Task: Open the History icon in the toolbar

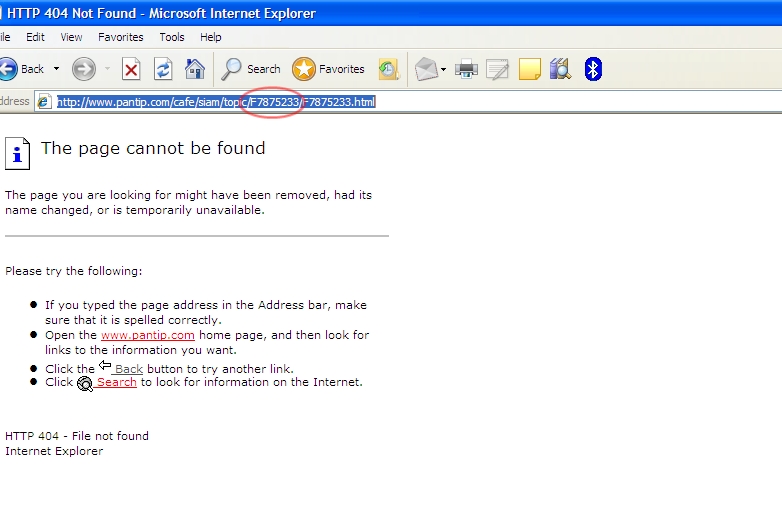Action: tap(389, 69)
